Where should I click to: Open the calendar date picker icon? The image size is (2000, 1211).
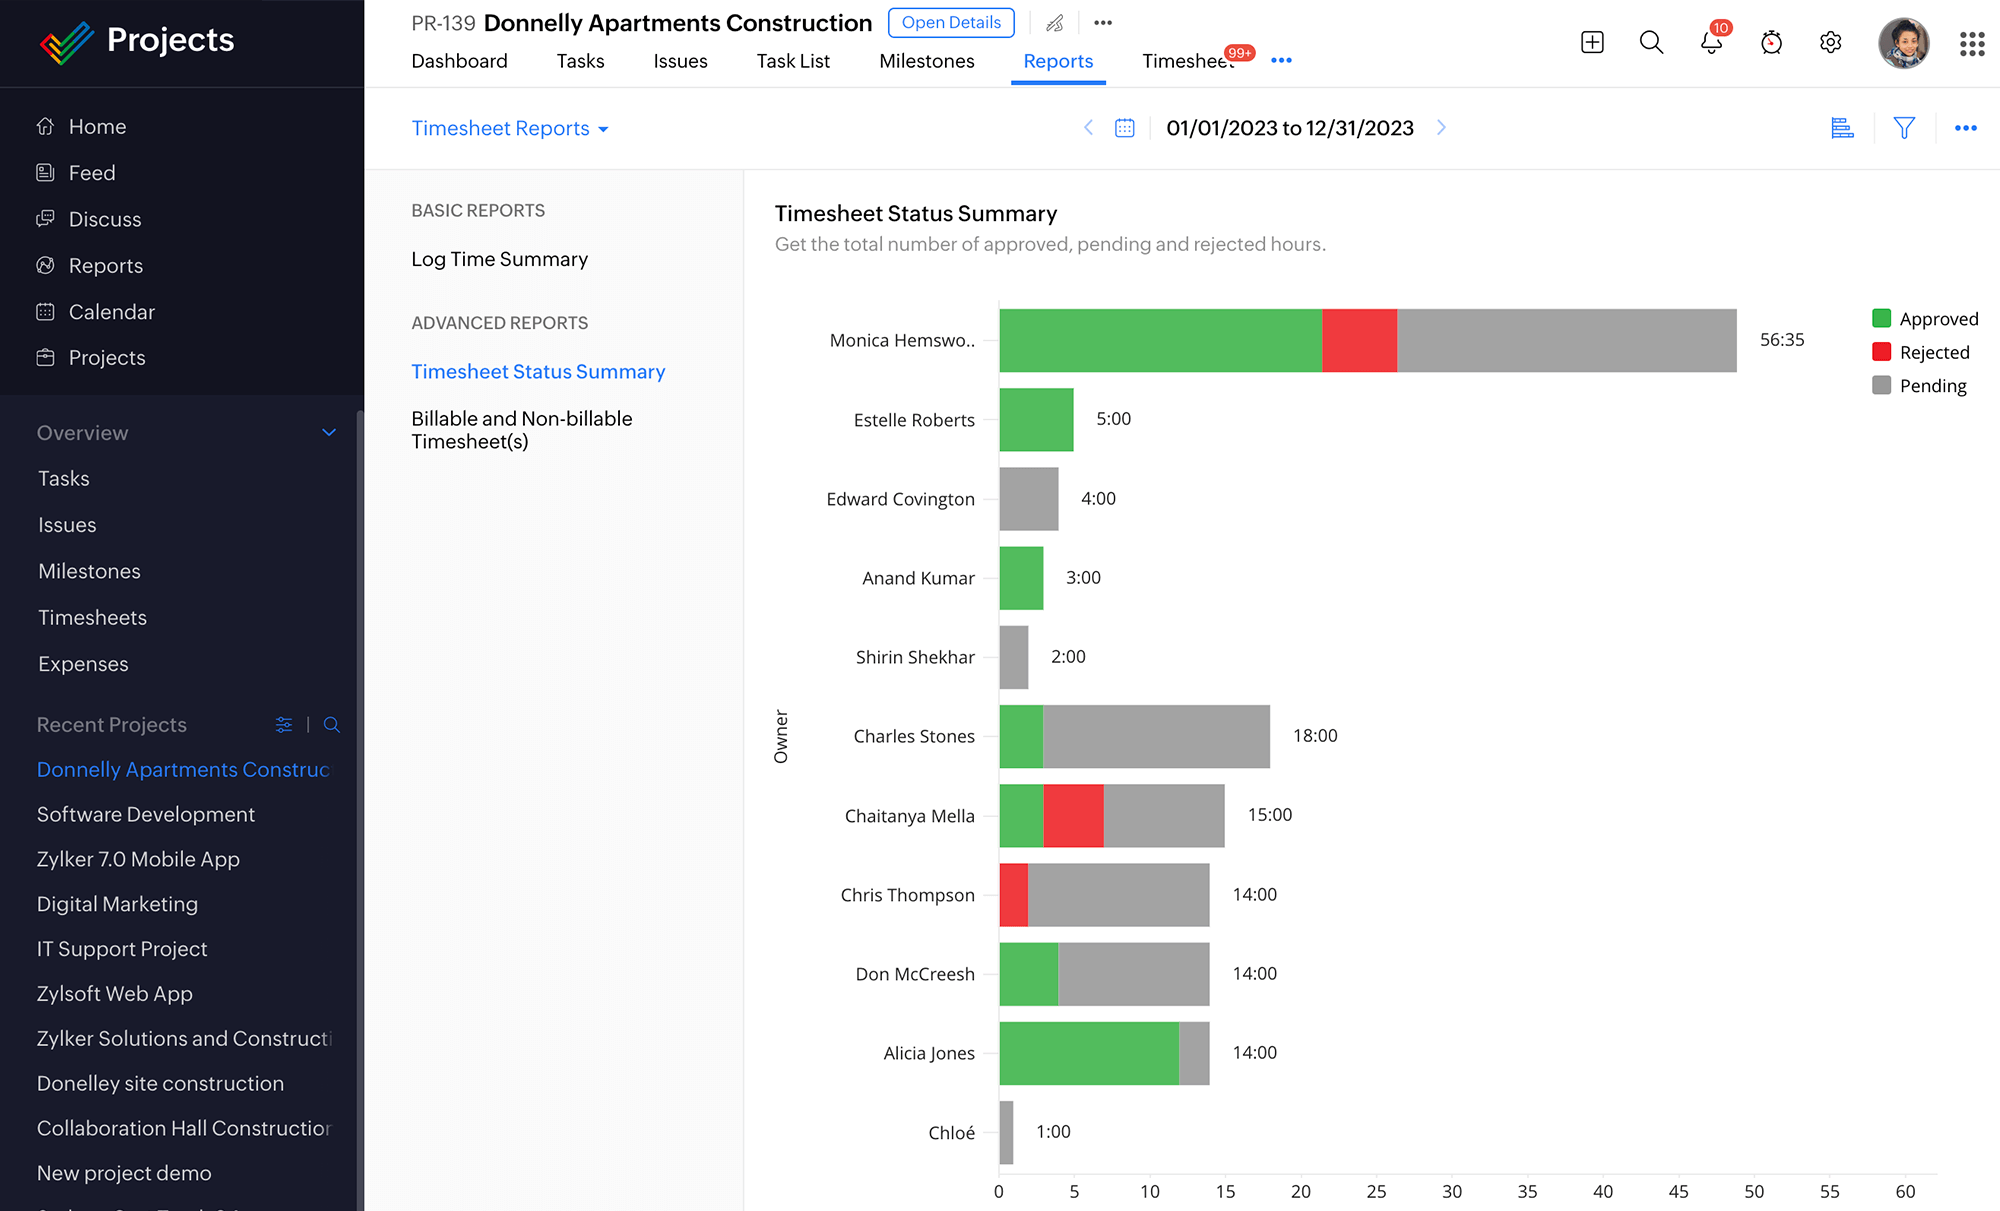coord(1125,128)
